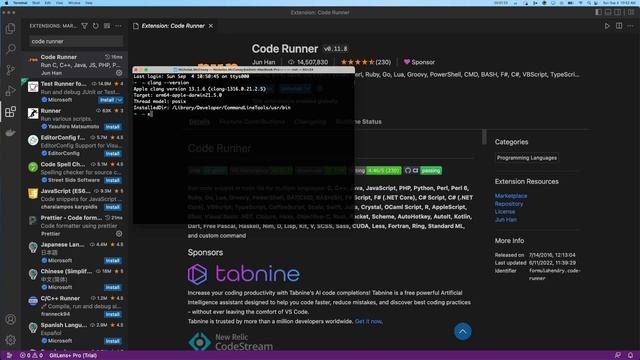Select Prettier - Code formatter list entry
The width and height of the screenshot is (640, 360).
(75, 226)
